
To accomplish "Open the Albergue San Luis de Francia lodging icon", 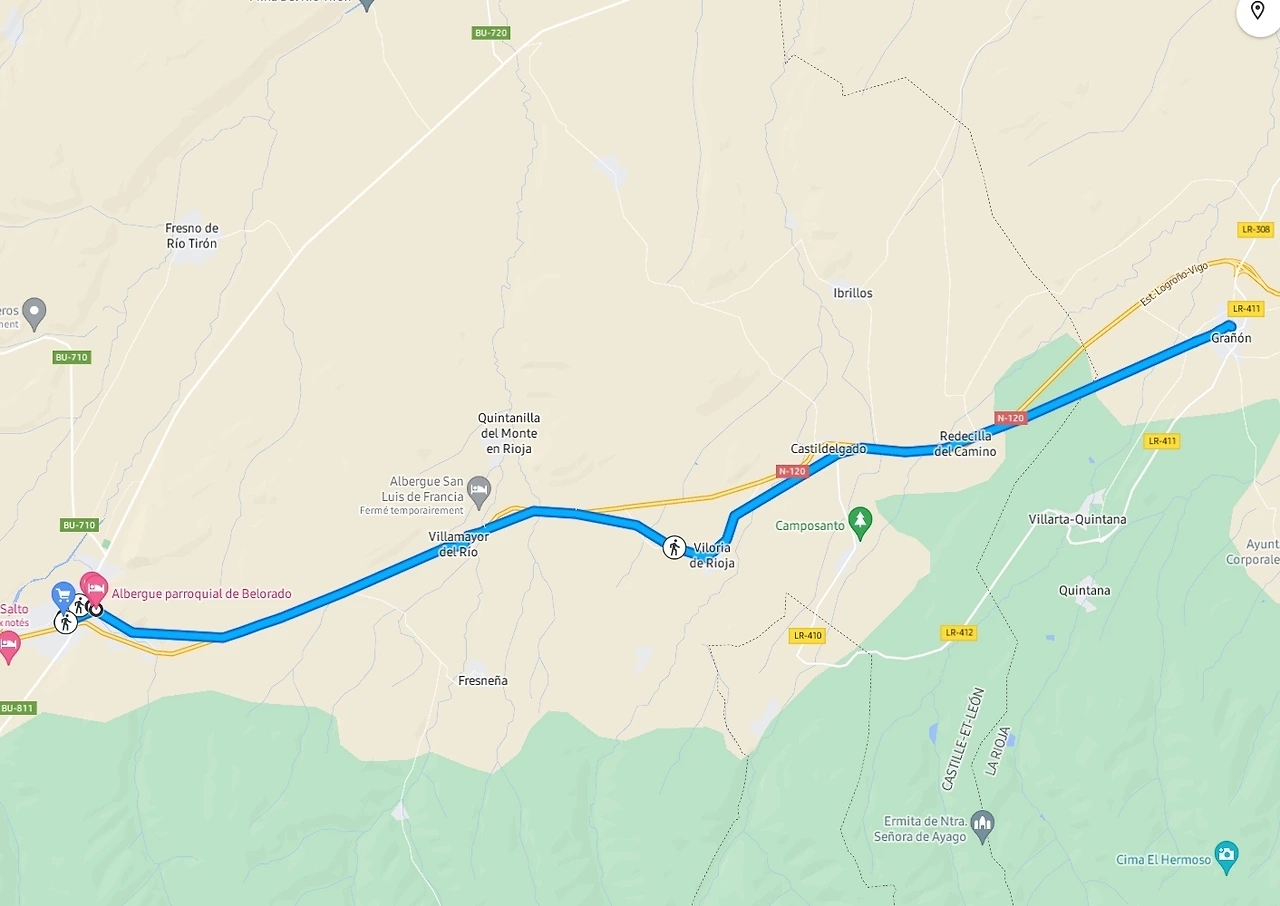I will point(479,491).
